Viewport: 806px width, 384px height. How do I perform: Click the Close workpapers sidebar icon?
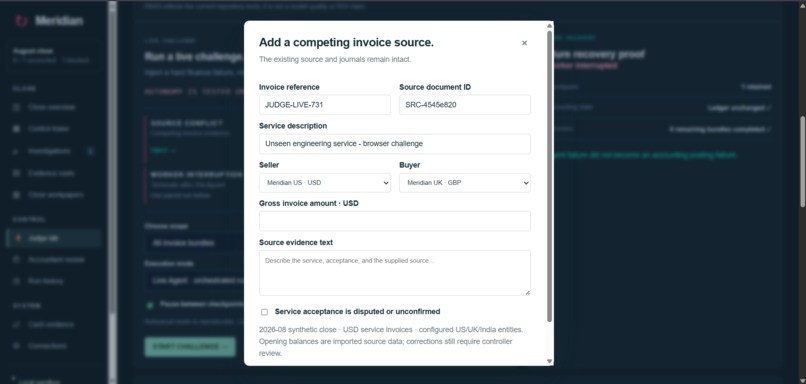(x=17, y=195)
